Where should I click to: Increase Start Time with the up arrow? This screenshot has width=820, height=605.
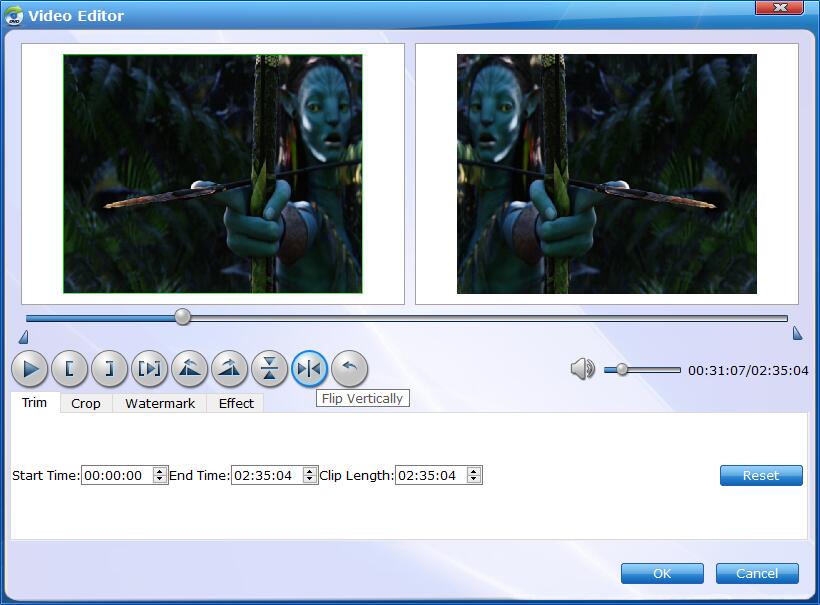point(160,471)
